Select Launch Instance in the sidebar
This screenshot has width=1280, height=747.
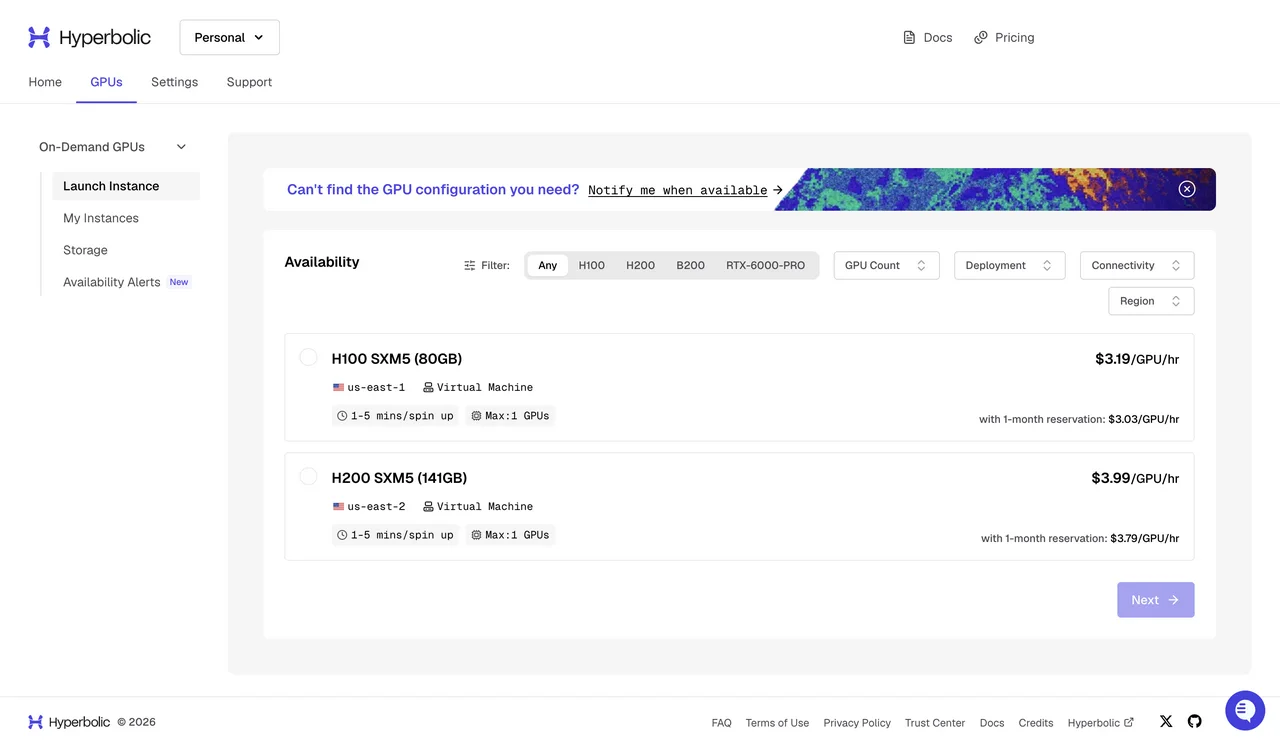[126, 186]
